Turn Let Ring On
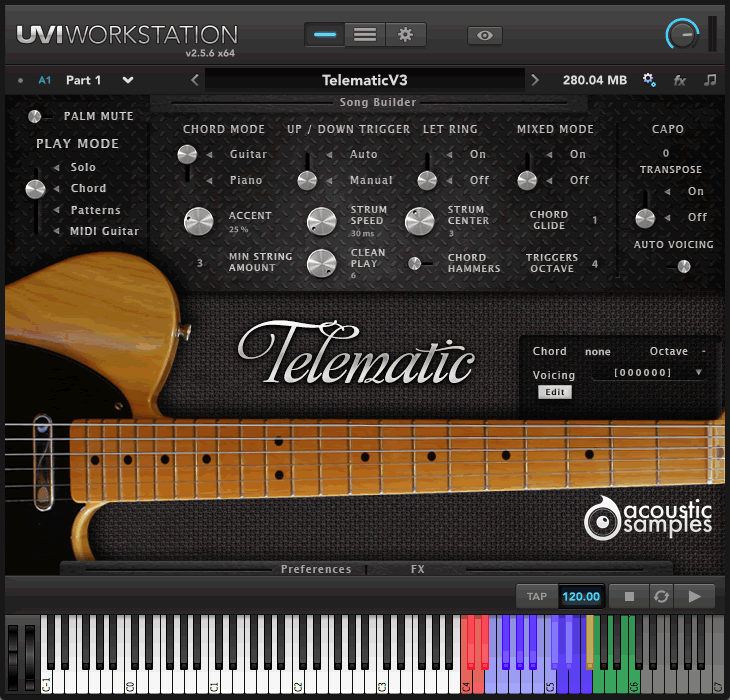Viewport: 730px width, 700px height. click(478, 154)
